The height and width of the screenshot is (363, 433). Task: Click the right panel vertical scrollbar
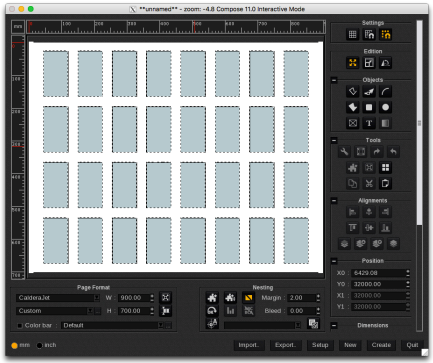419,123
